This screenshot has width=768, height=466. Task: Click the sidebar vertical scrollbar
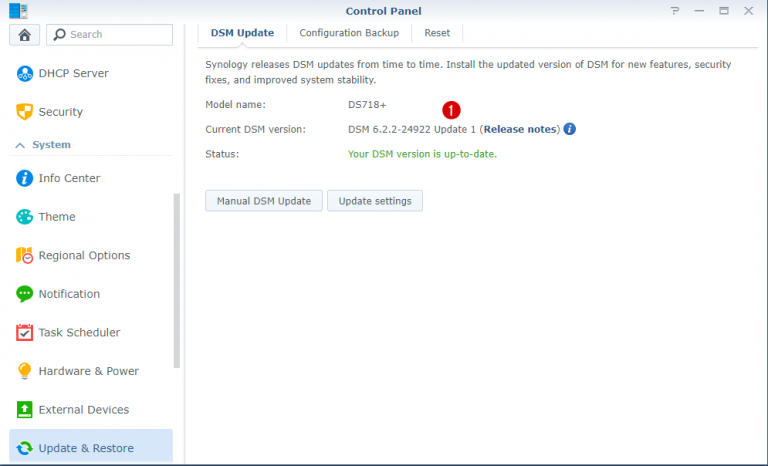click(x=177, y=280)
